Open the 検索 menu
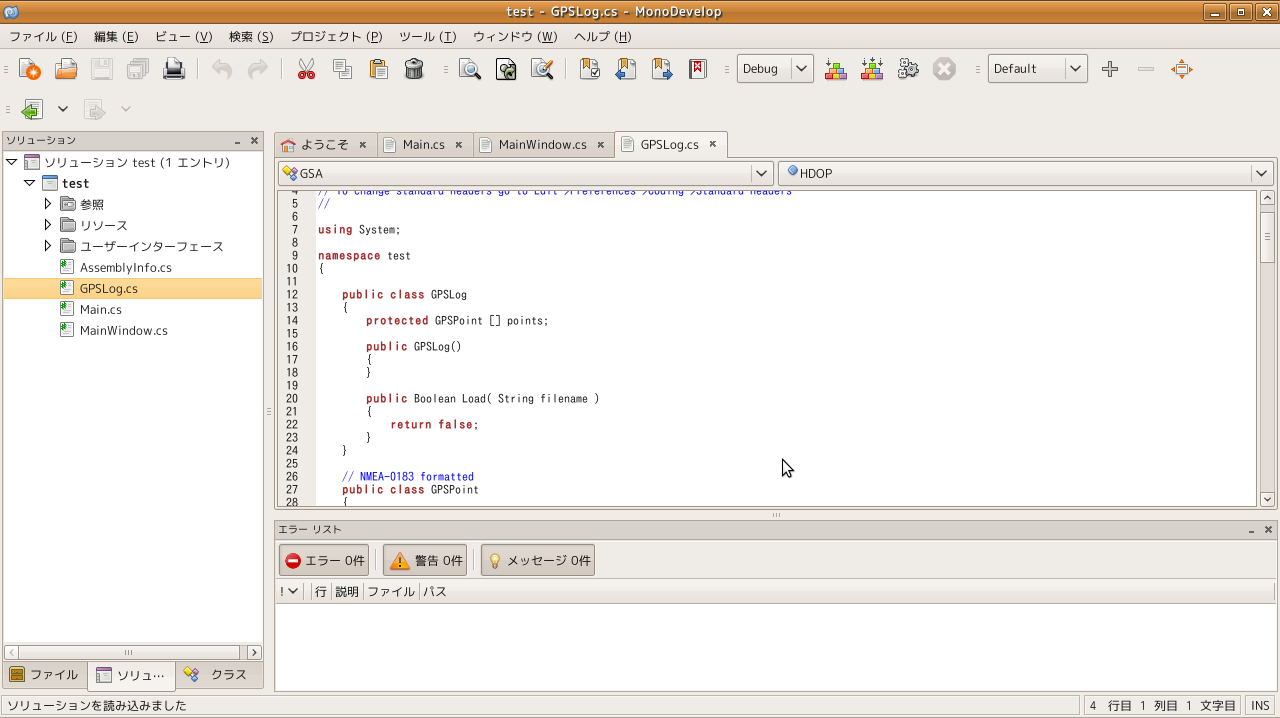Screen dimensions: 1280x718 [251, 37]
